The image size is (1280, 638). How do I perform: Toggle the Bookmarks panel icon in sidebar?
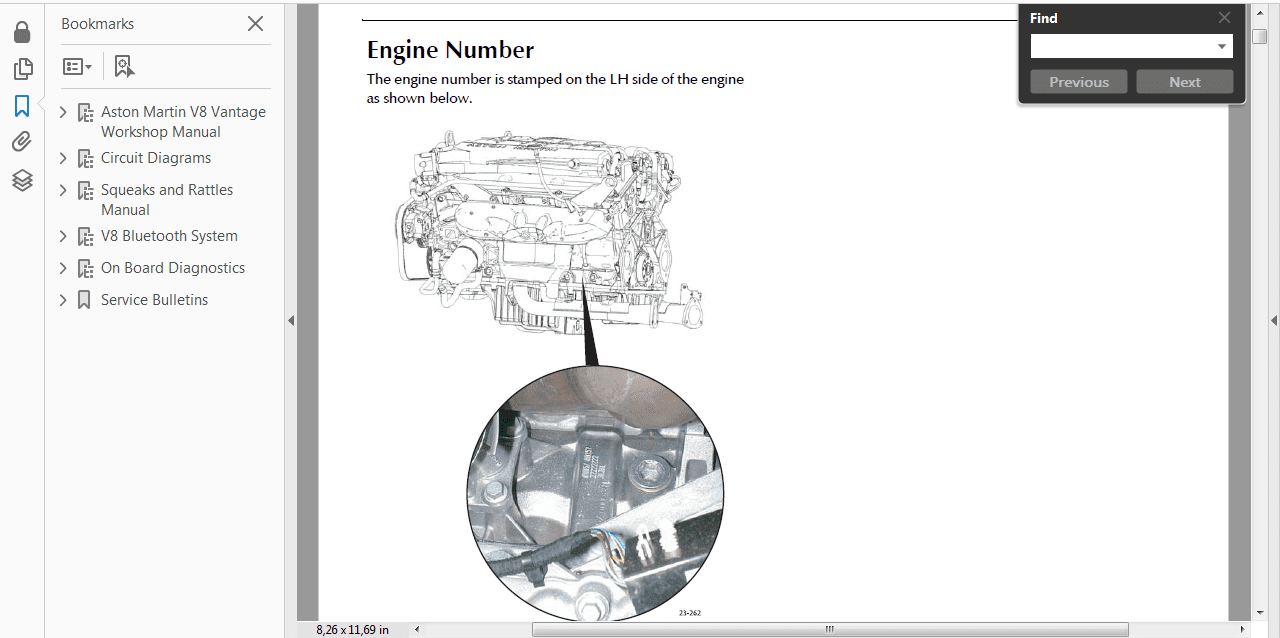pos(22,106)
